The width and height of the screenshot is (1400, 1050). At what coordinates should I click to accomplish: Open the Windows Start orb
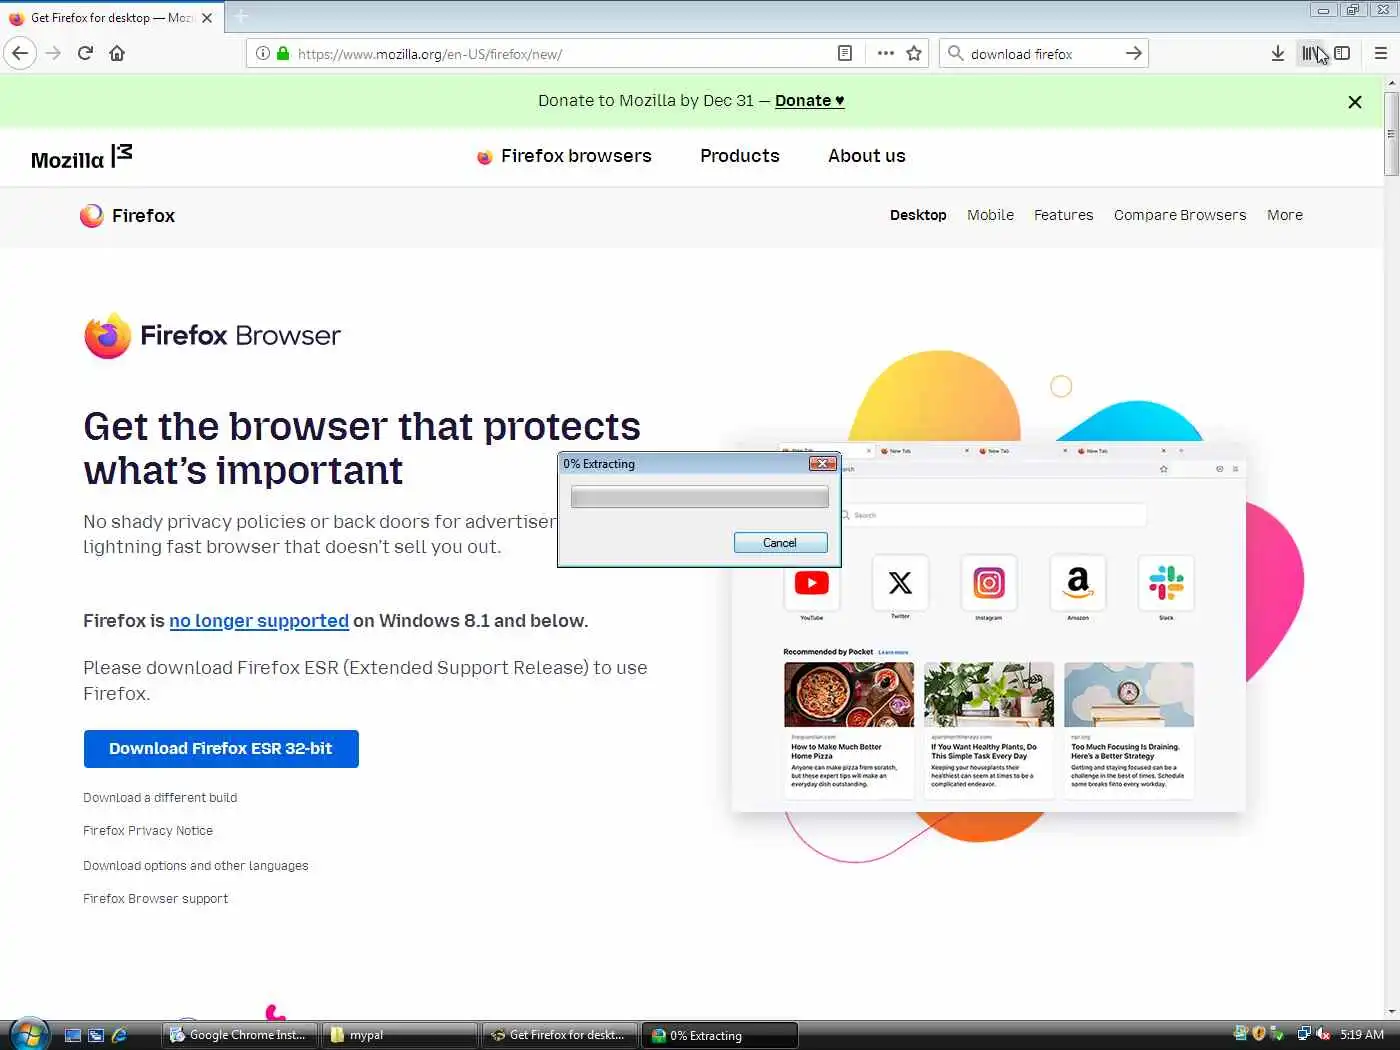30,1034
